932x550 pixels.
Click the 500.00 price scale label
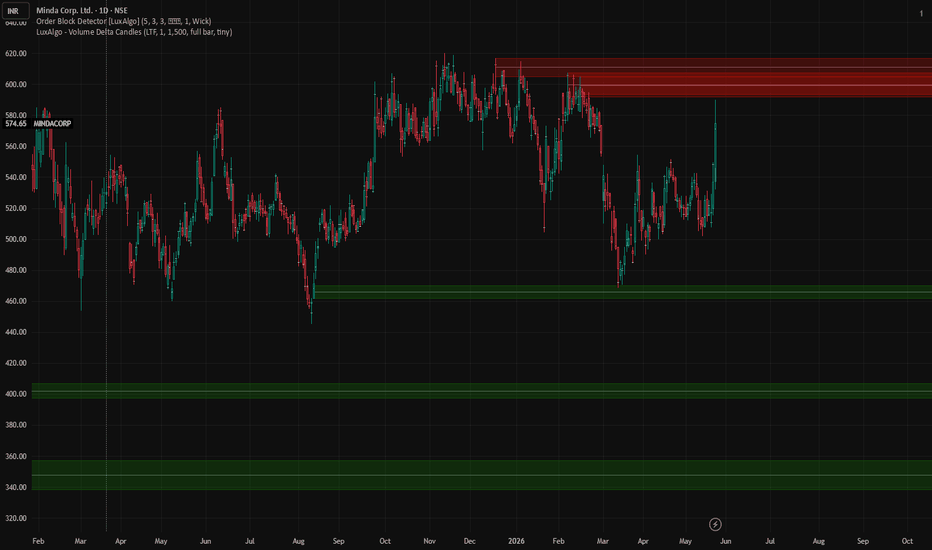(x=16, y=239)
